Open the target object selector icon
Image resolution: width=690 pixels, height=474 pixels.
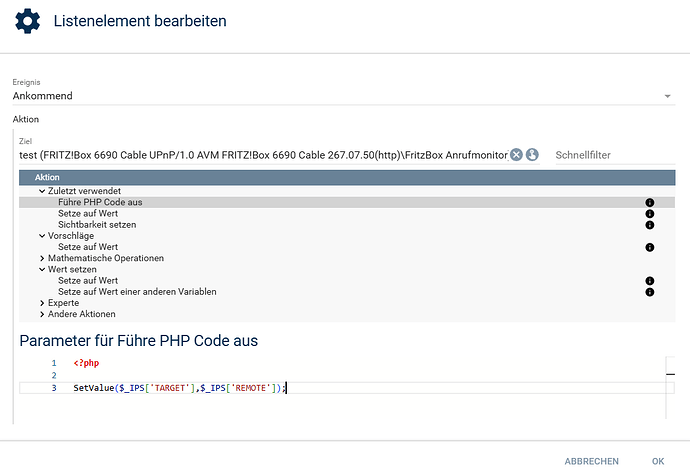(x=532, y=154)
